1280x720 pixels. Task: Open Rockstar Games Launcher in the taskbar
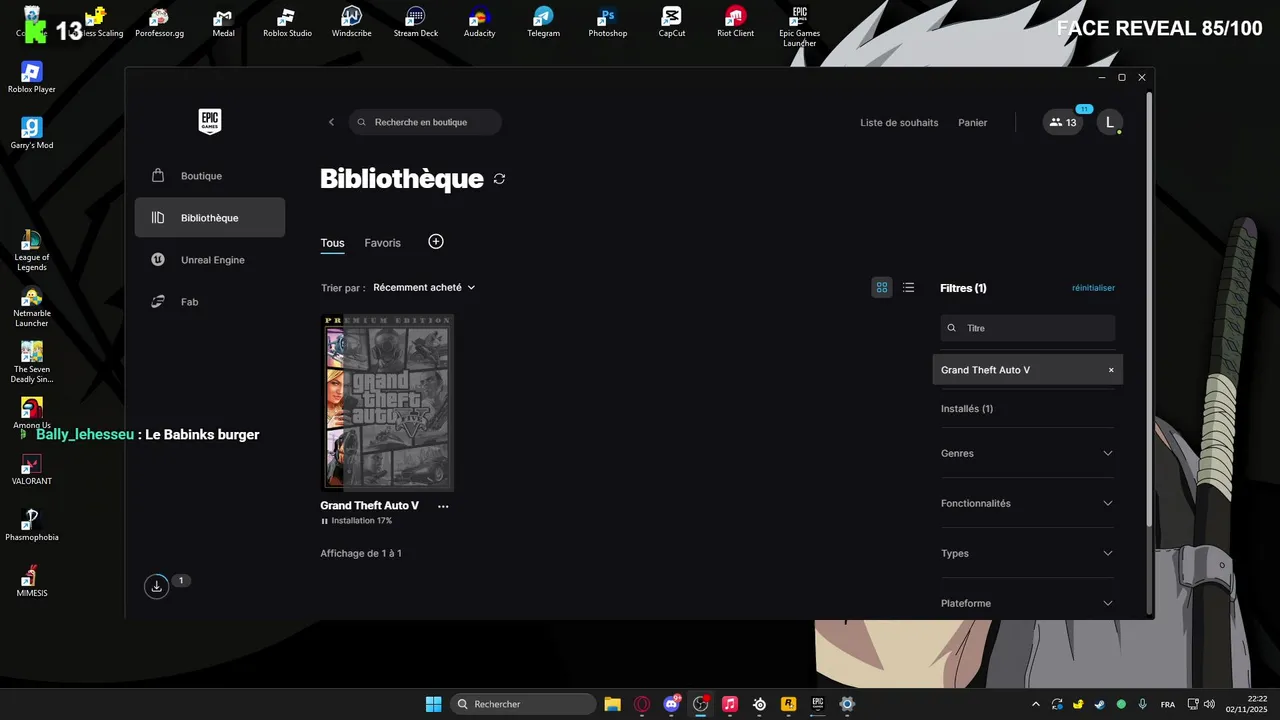click(788, 704)
